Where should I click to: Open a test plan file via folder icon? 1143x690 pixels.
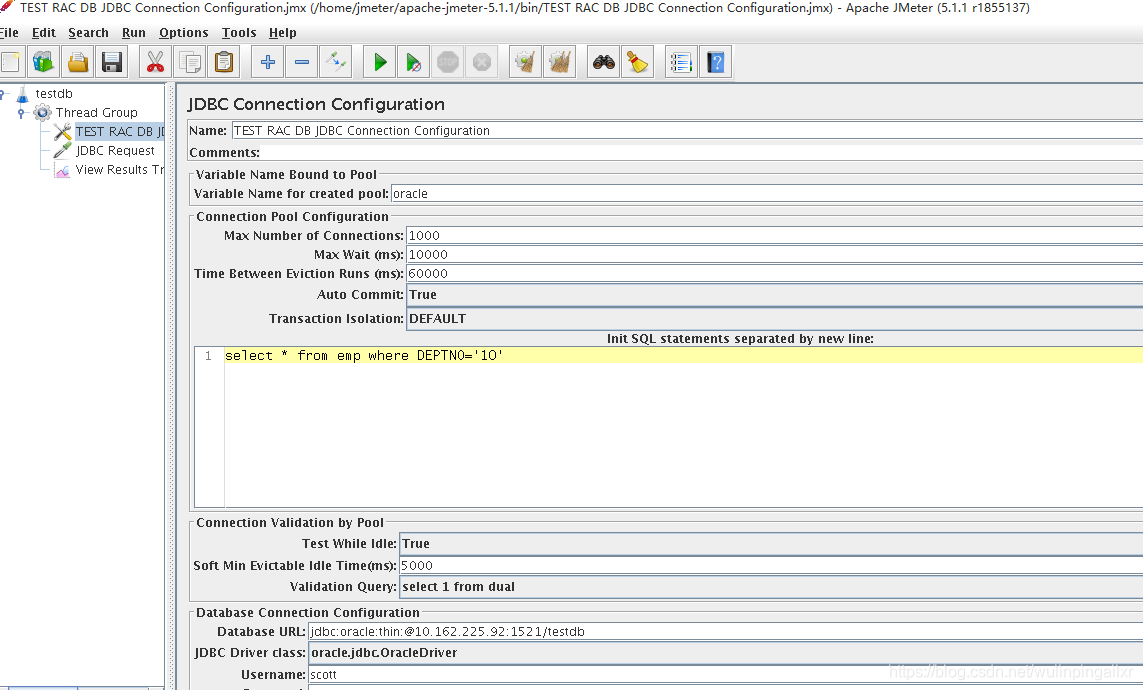(77, 62)
